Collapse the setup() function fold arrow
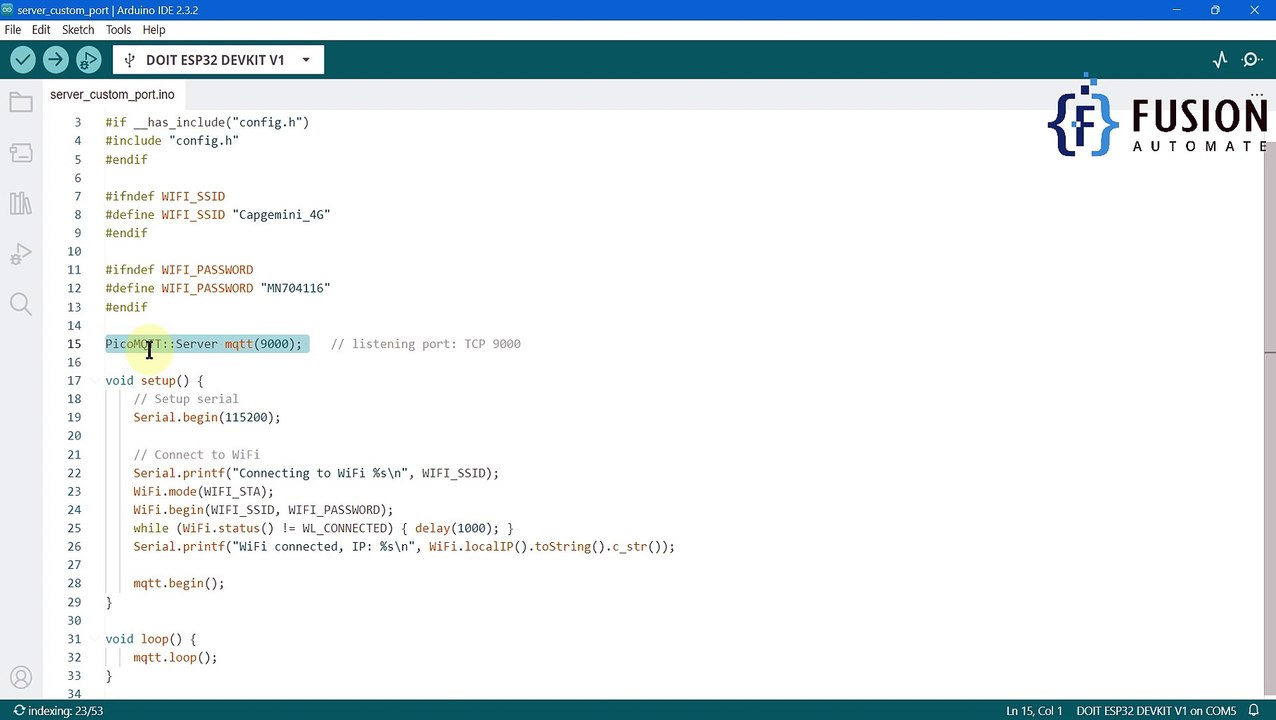1276x720 pixels. coord(95,381)
